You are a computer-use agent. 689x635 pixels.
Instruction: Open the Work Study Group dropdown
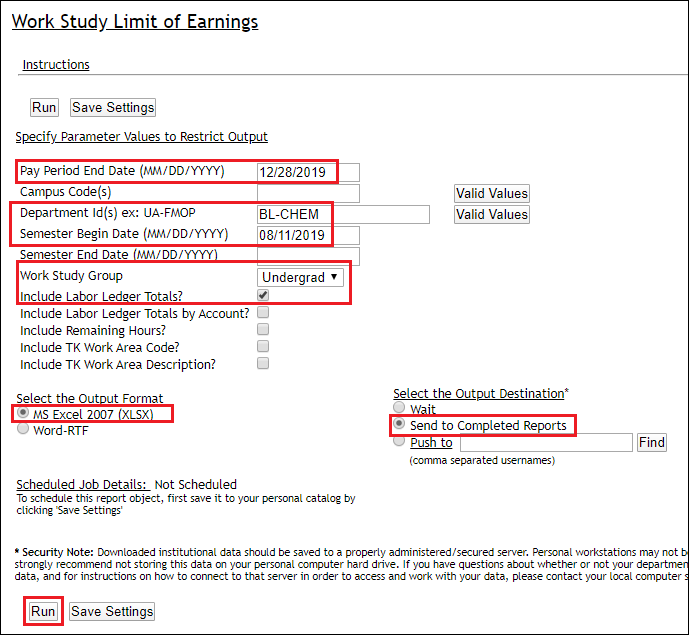(x=300, y=277)
